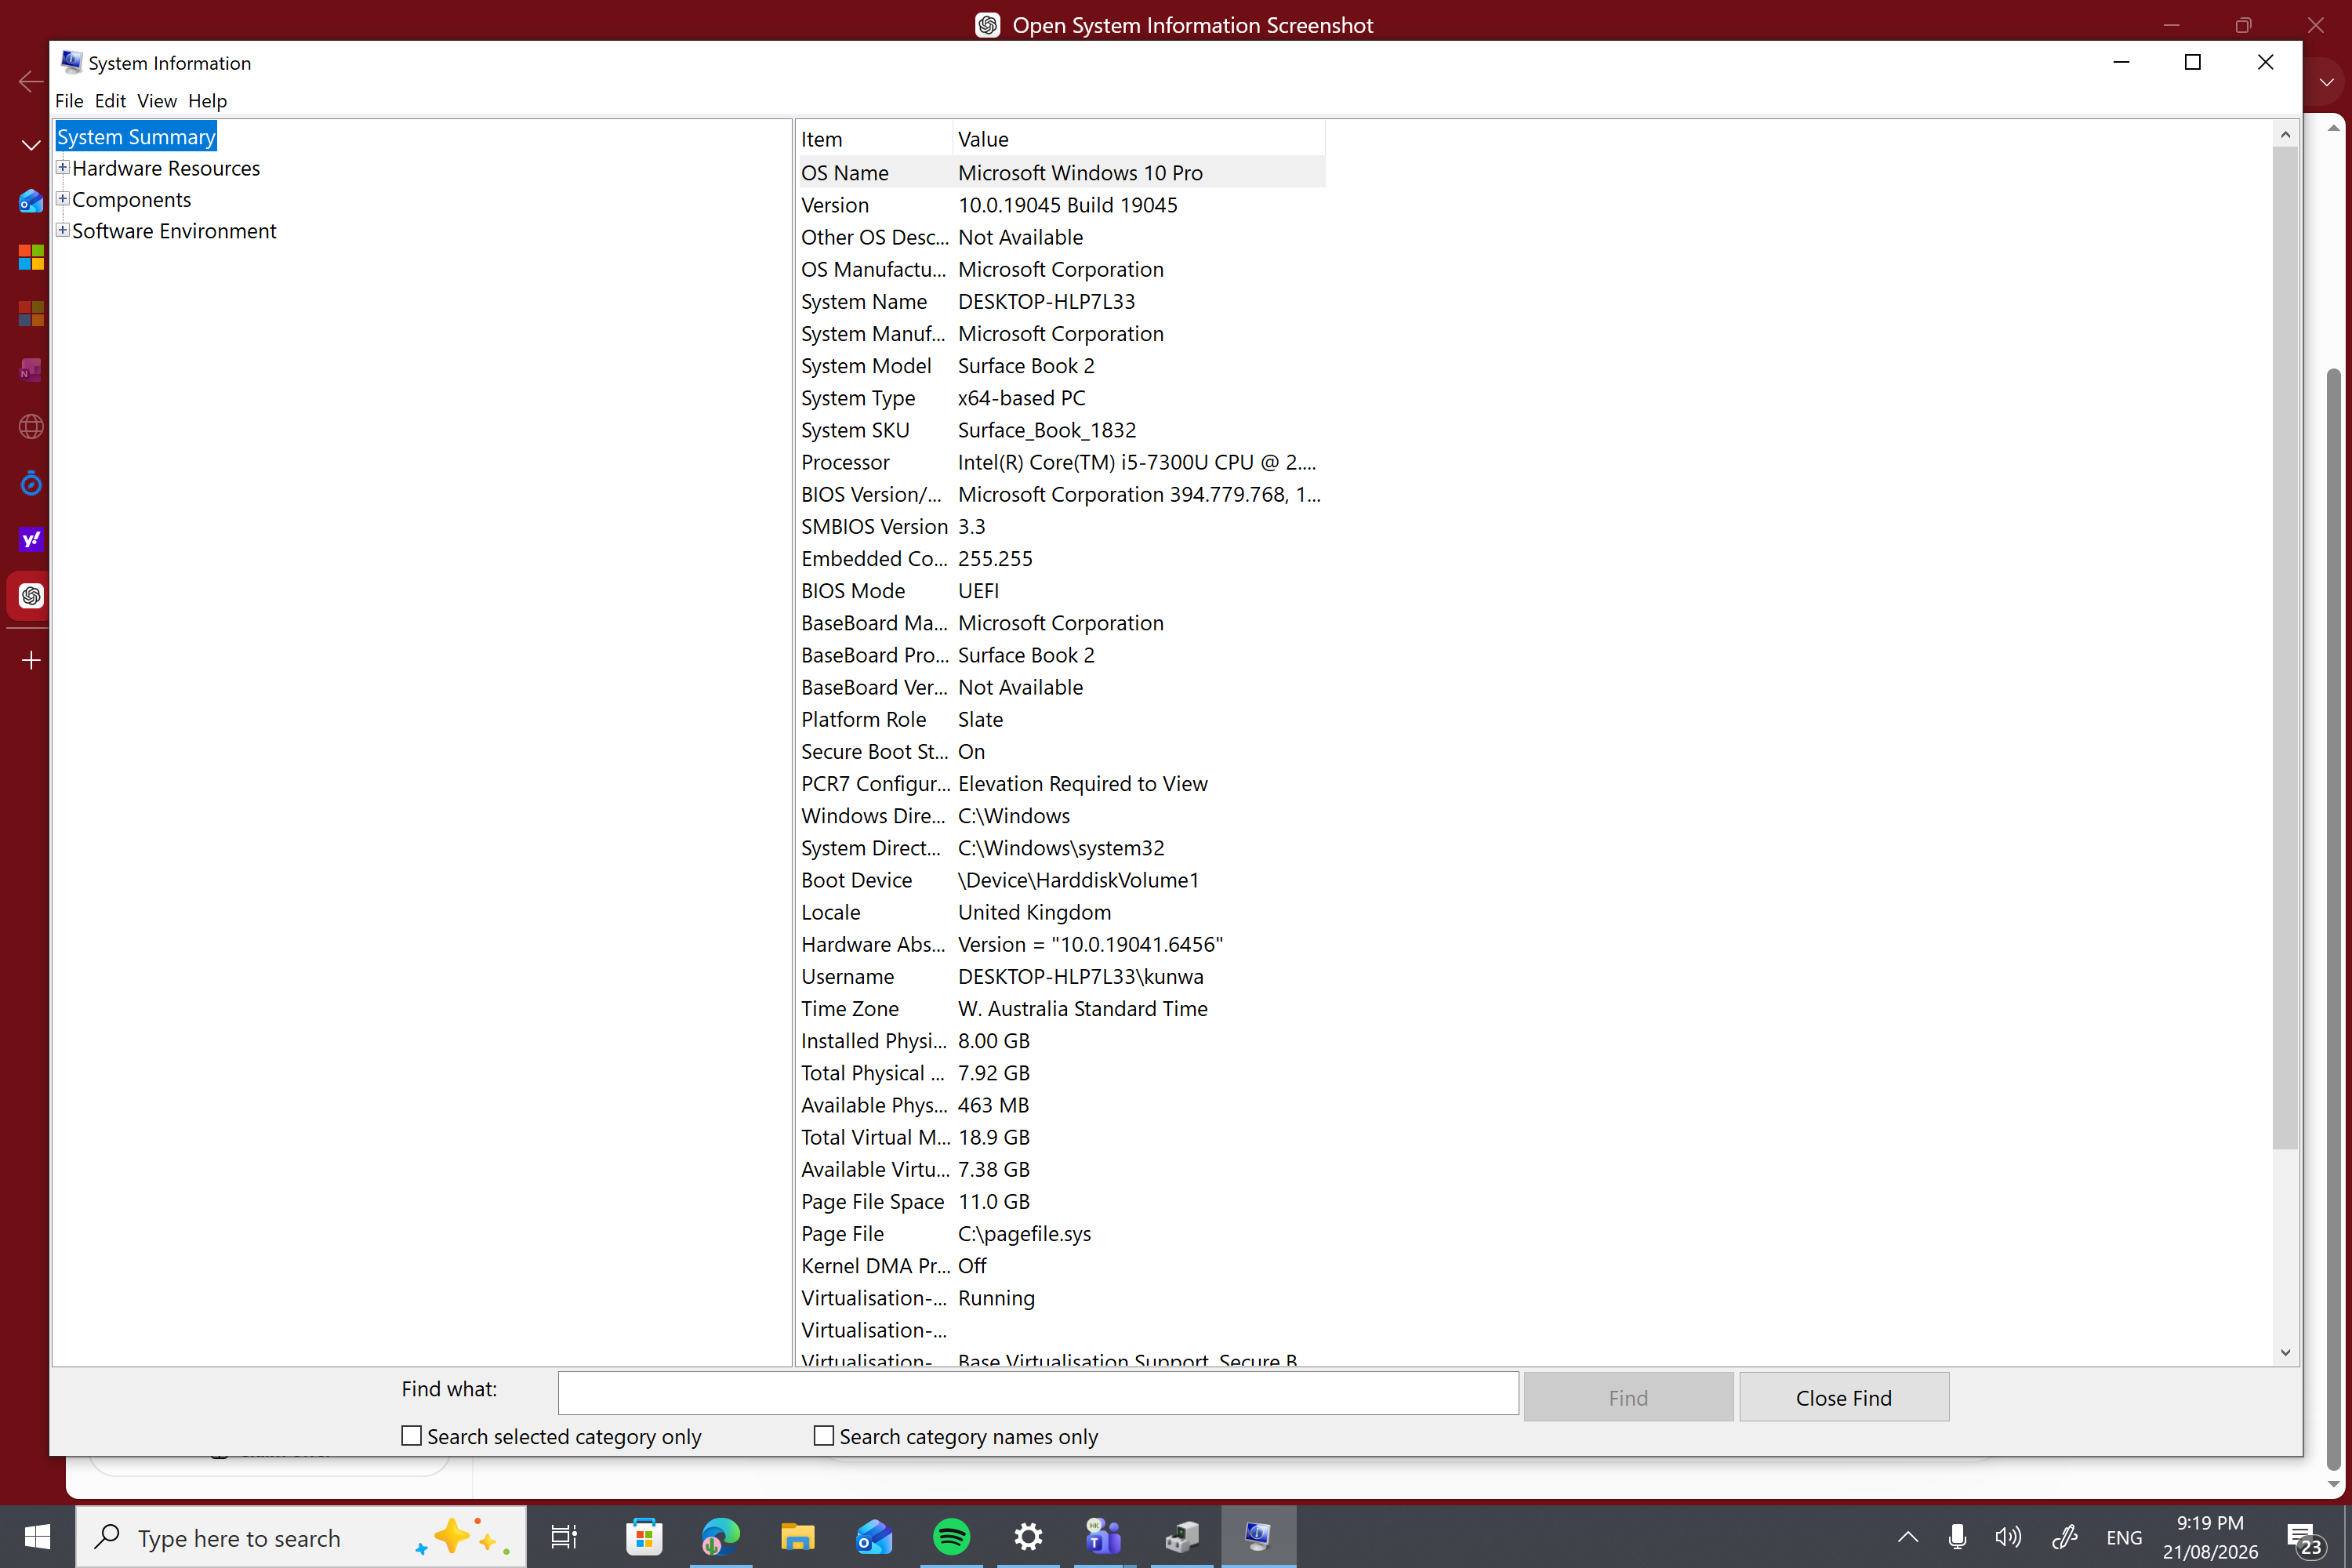Select the Time Zone row
Screen dimensions: 2352x1568
tap(1062, 1008)
